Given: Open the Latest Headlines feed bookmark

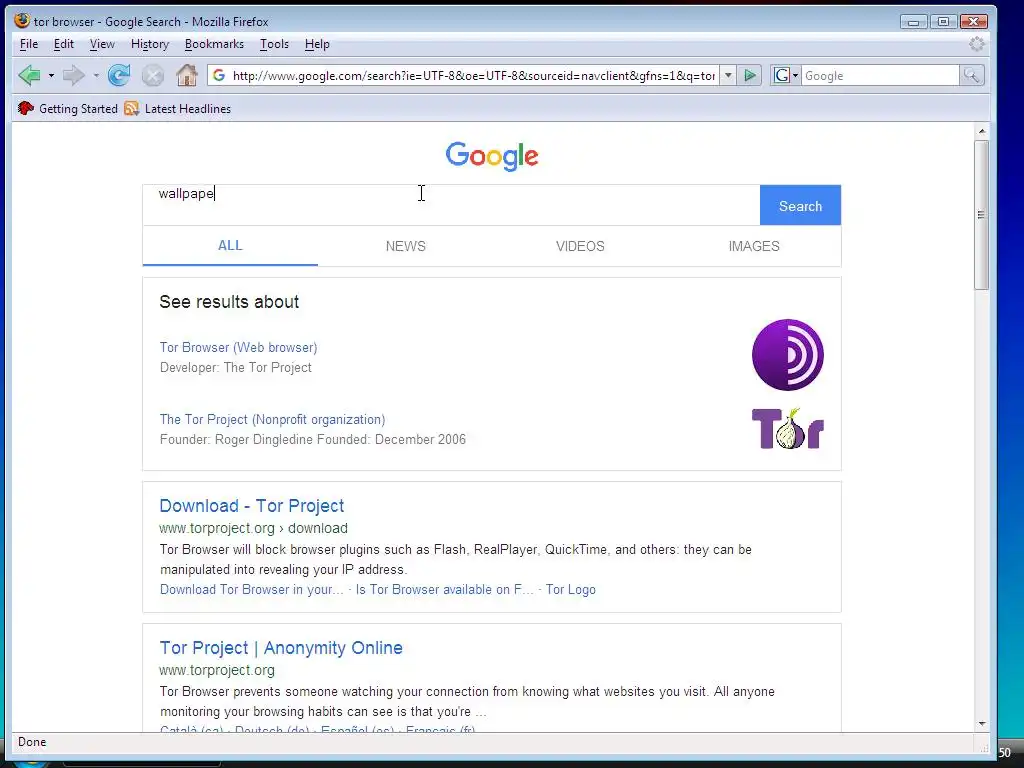Looking at the screenshot, I should 178,109.
